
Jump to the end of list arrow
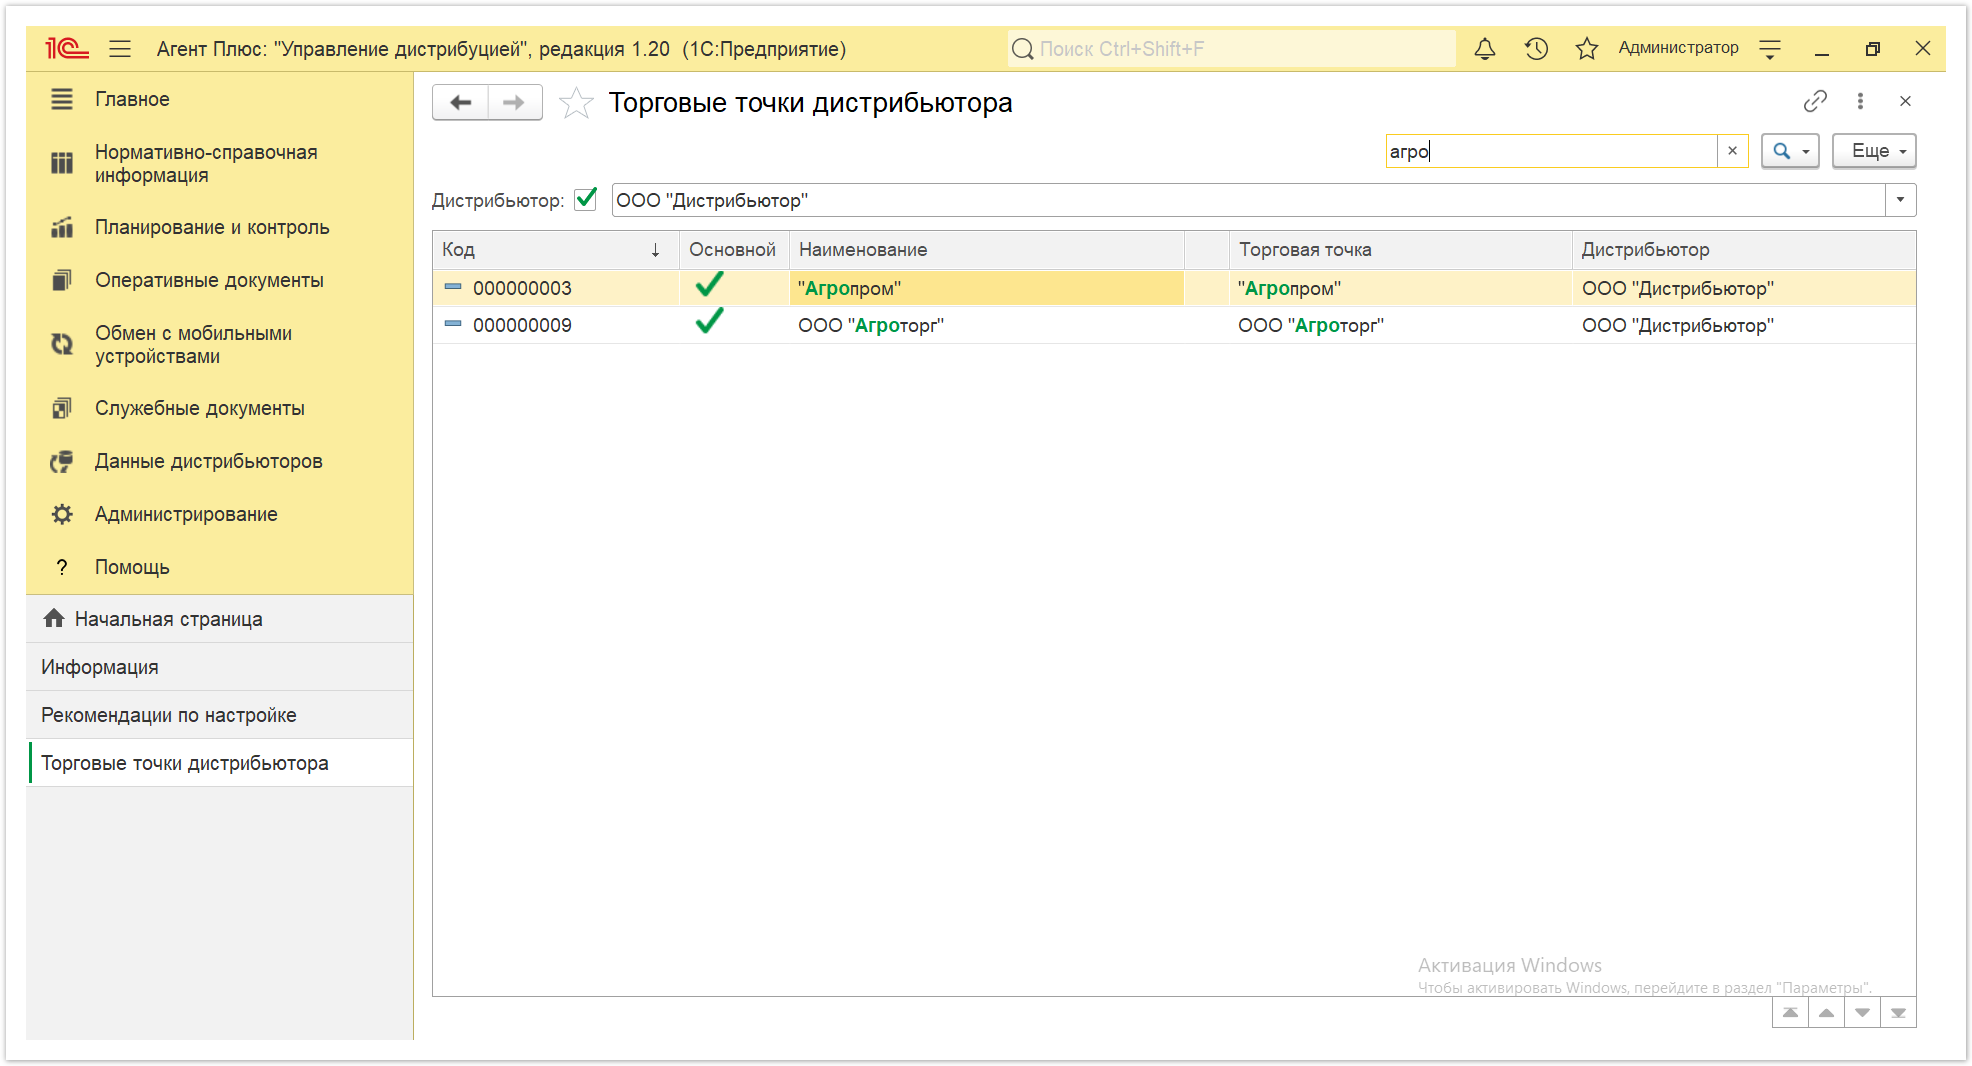click(x=1898, y=1013)
